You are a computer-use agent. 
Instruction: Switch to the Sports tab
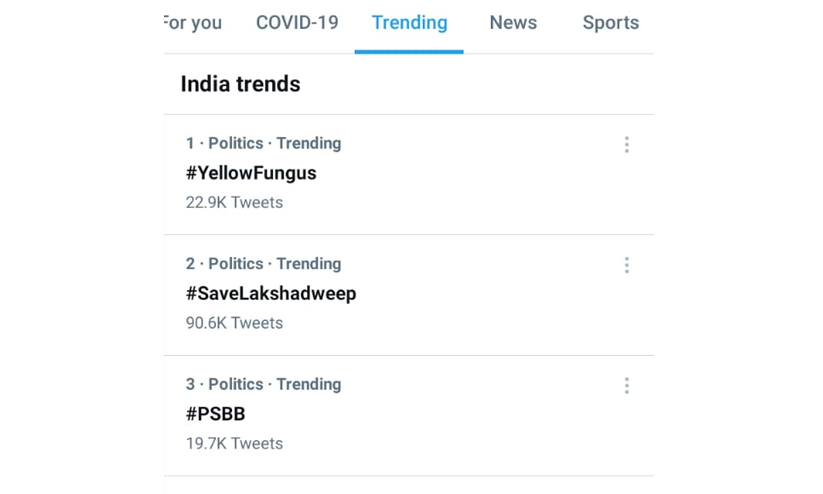click(610, 23)
